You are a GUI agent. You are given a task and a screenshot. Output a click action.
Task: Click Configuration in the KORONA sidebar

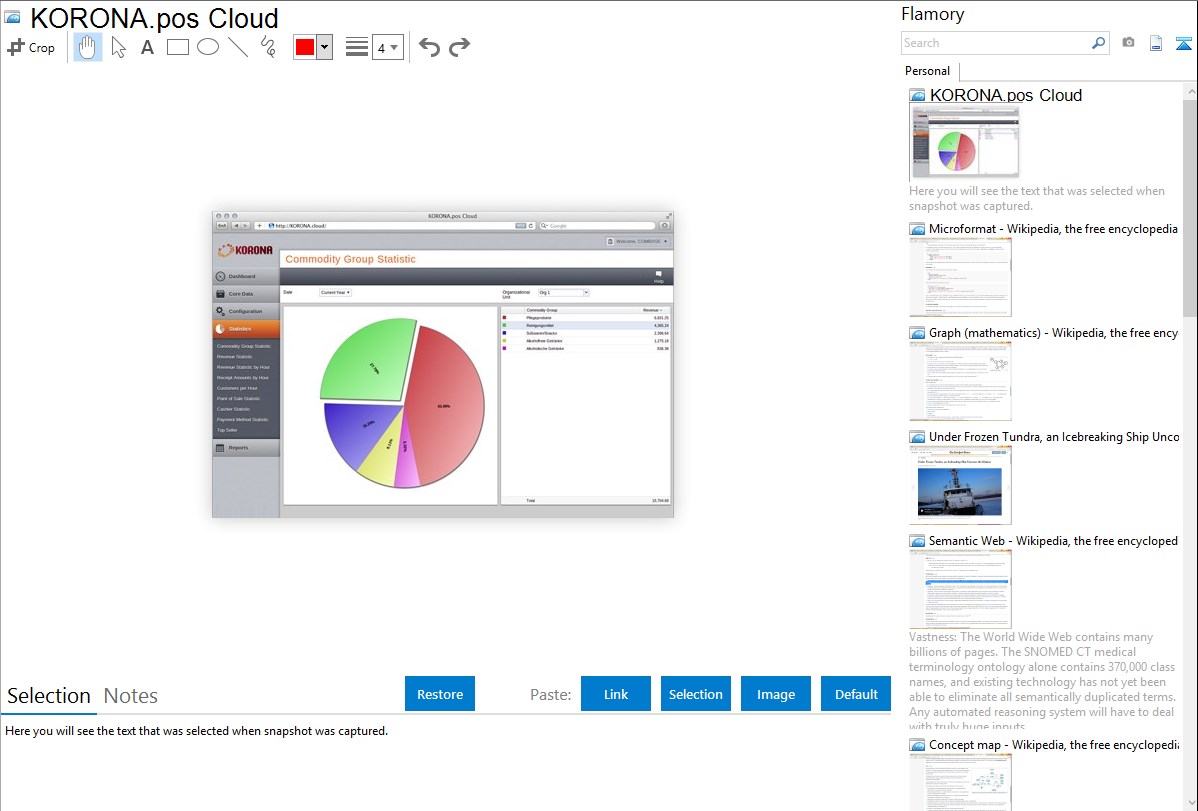point(246,311)
